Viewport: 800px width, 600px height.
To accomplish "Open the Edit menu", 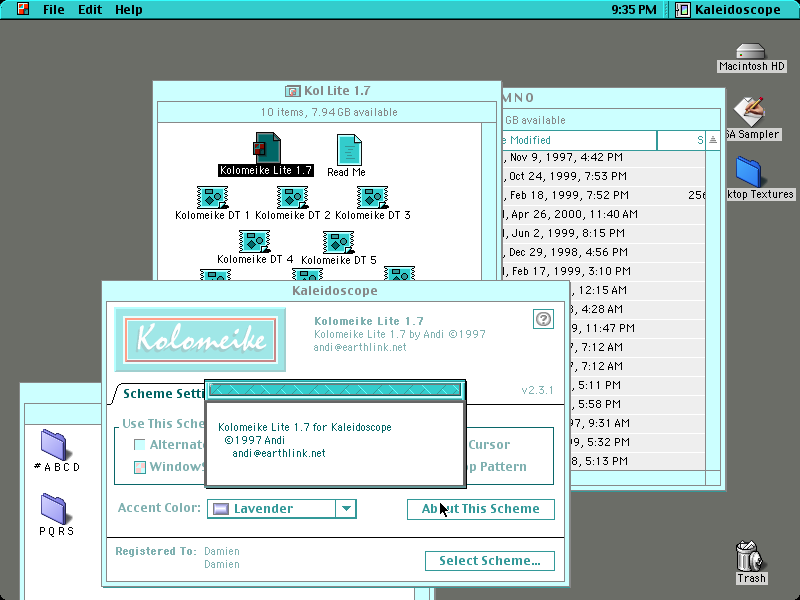I will [90, 10].
